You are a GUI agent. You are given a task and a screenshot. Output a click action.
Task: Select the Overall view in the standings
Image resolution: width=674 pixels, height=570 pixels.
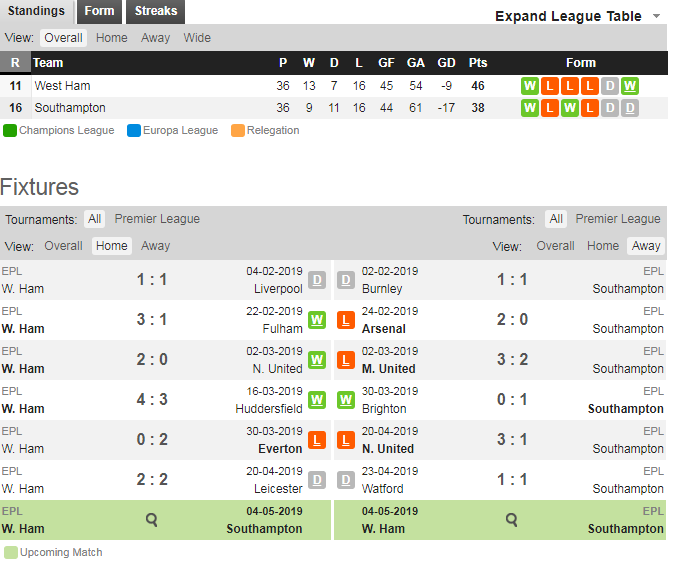coord(63,38)
